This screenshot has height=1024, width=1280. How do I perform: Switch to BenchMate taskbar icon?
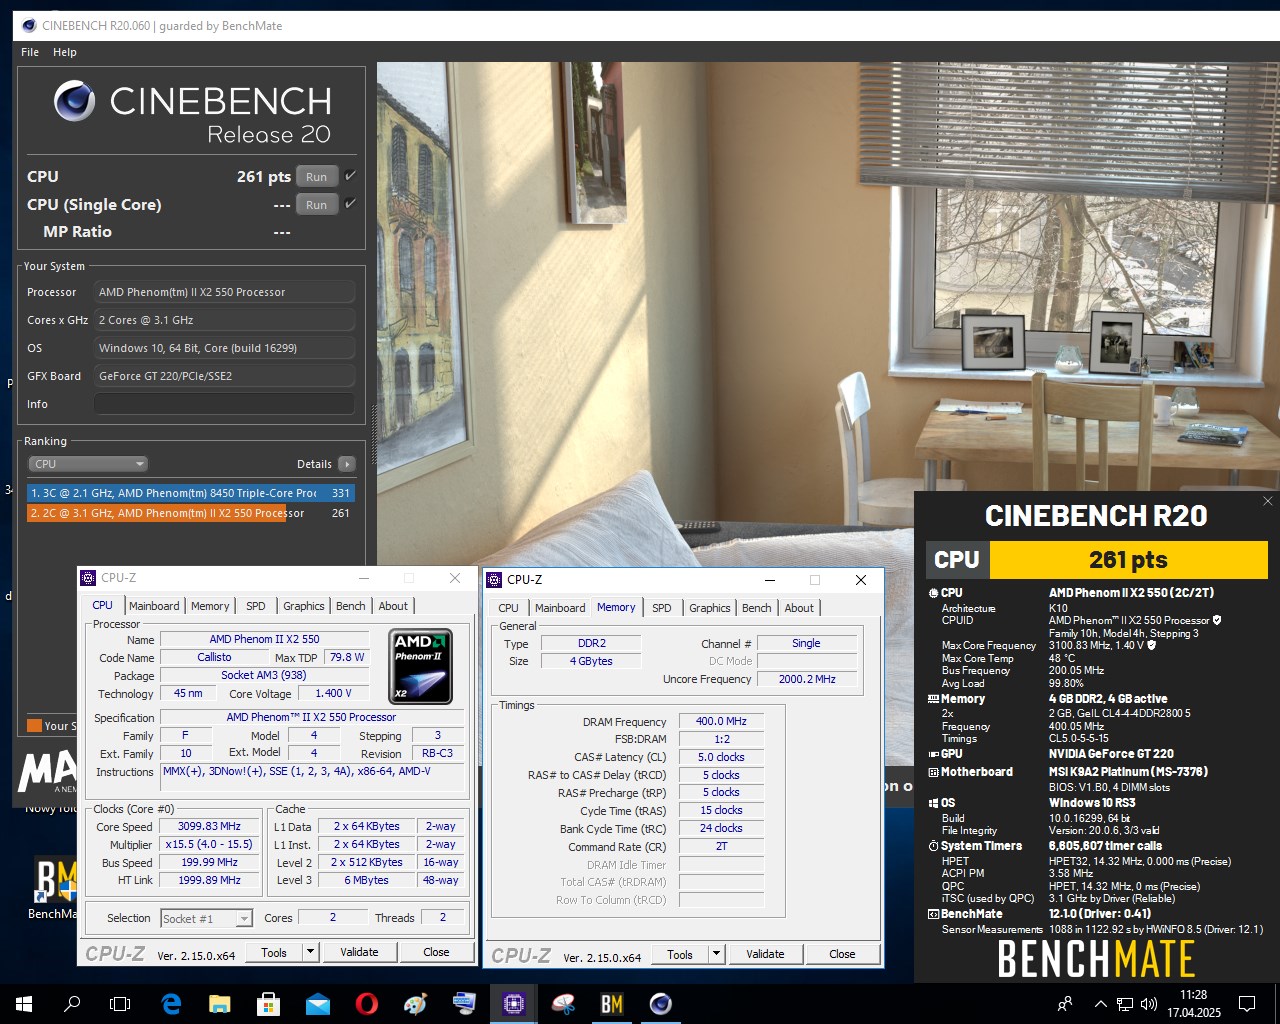[x=611, y=1004]
